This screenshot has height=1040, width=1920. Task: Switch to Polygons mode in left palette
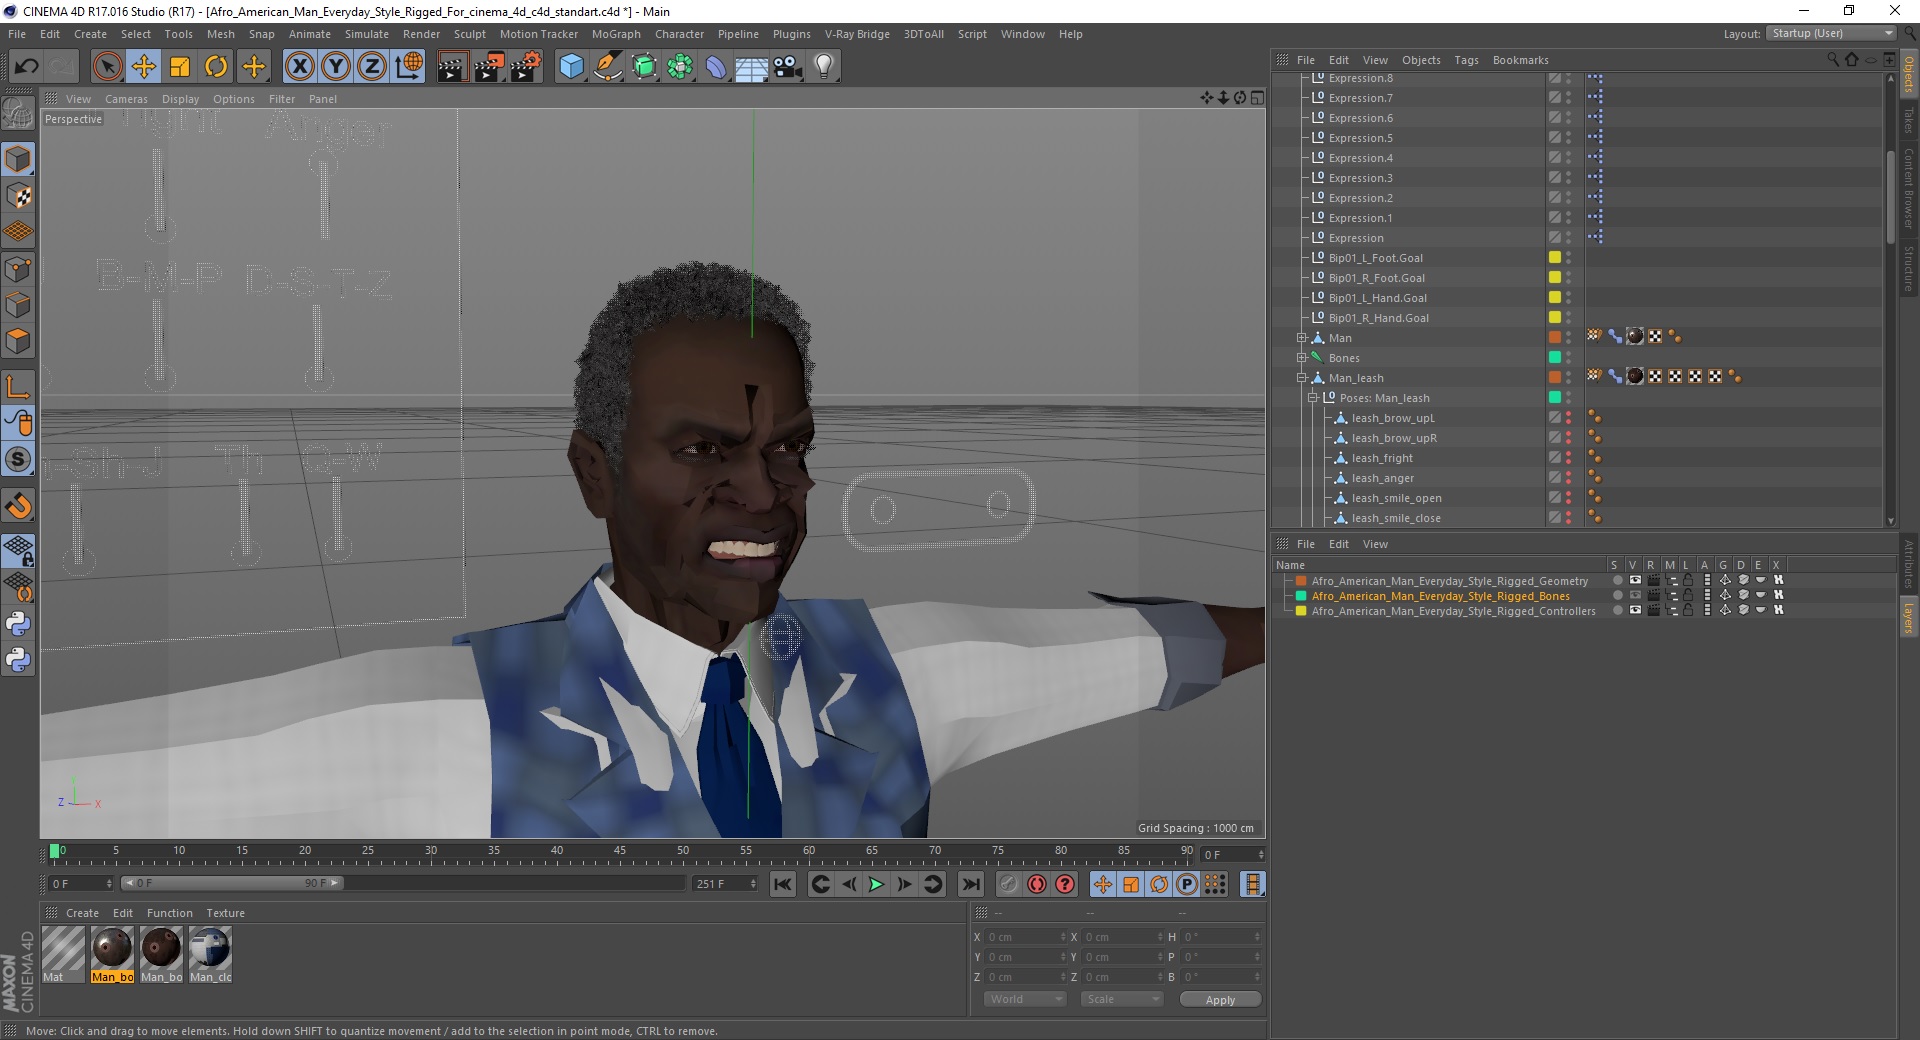18,342
